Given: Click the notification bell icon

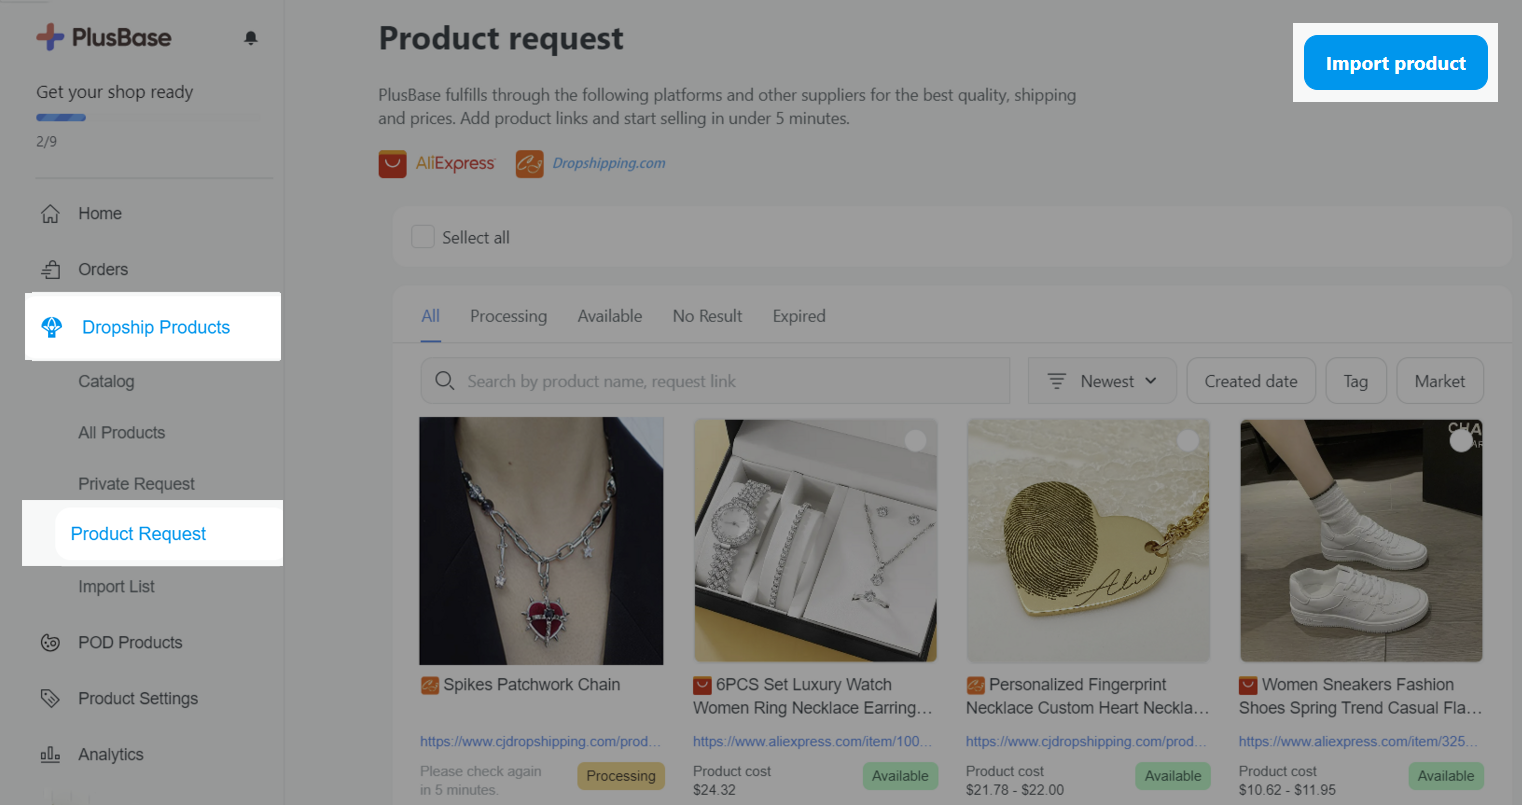Looking at the screenshot, I should click(x=251, y=38).
